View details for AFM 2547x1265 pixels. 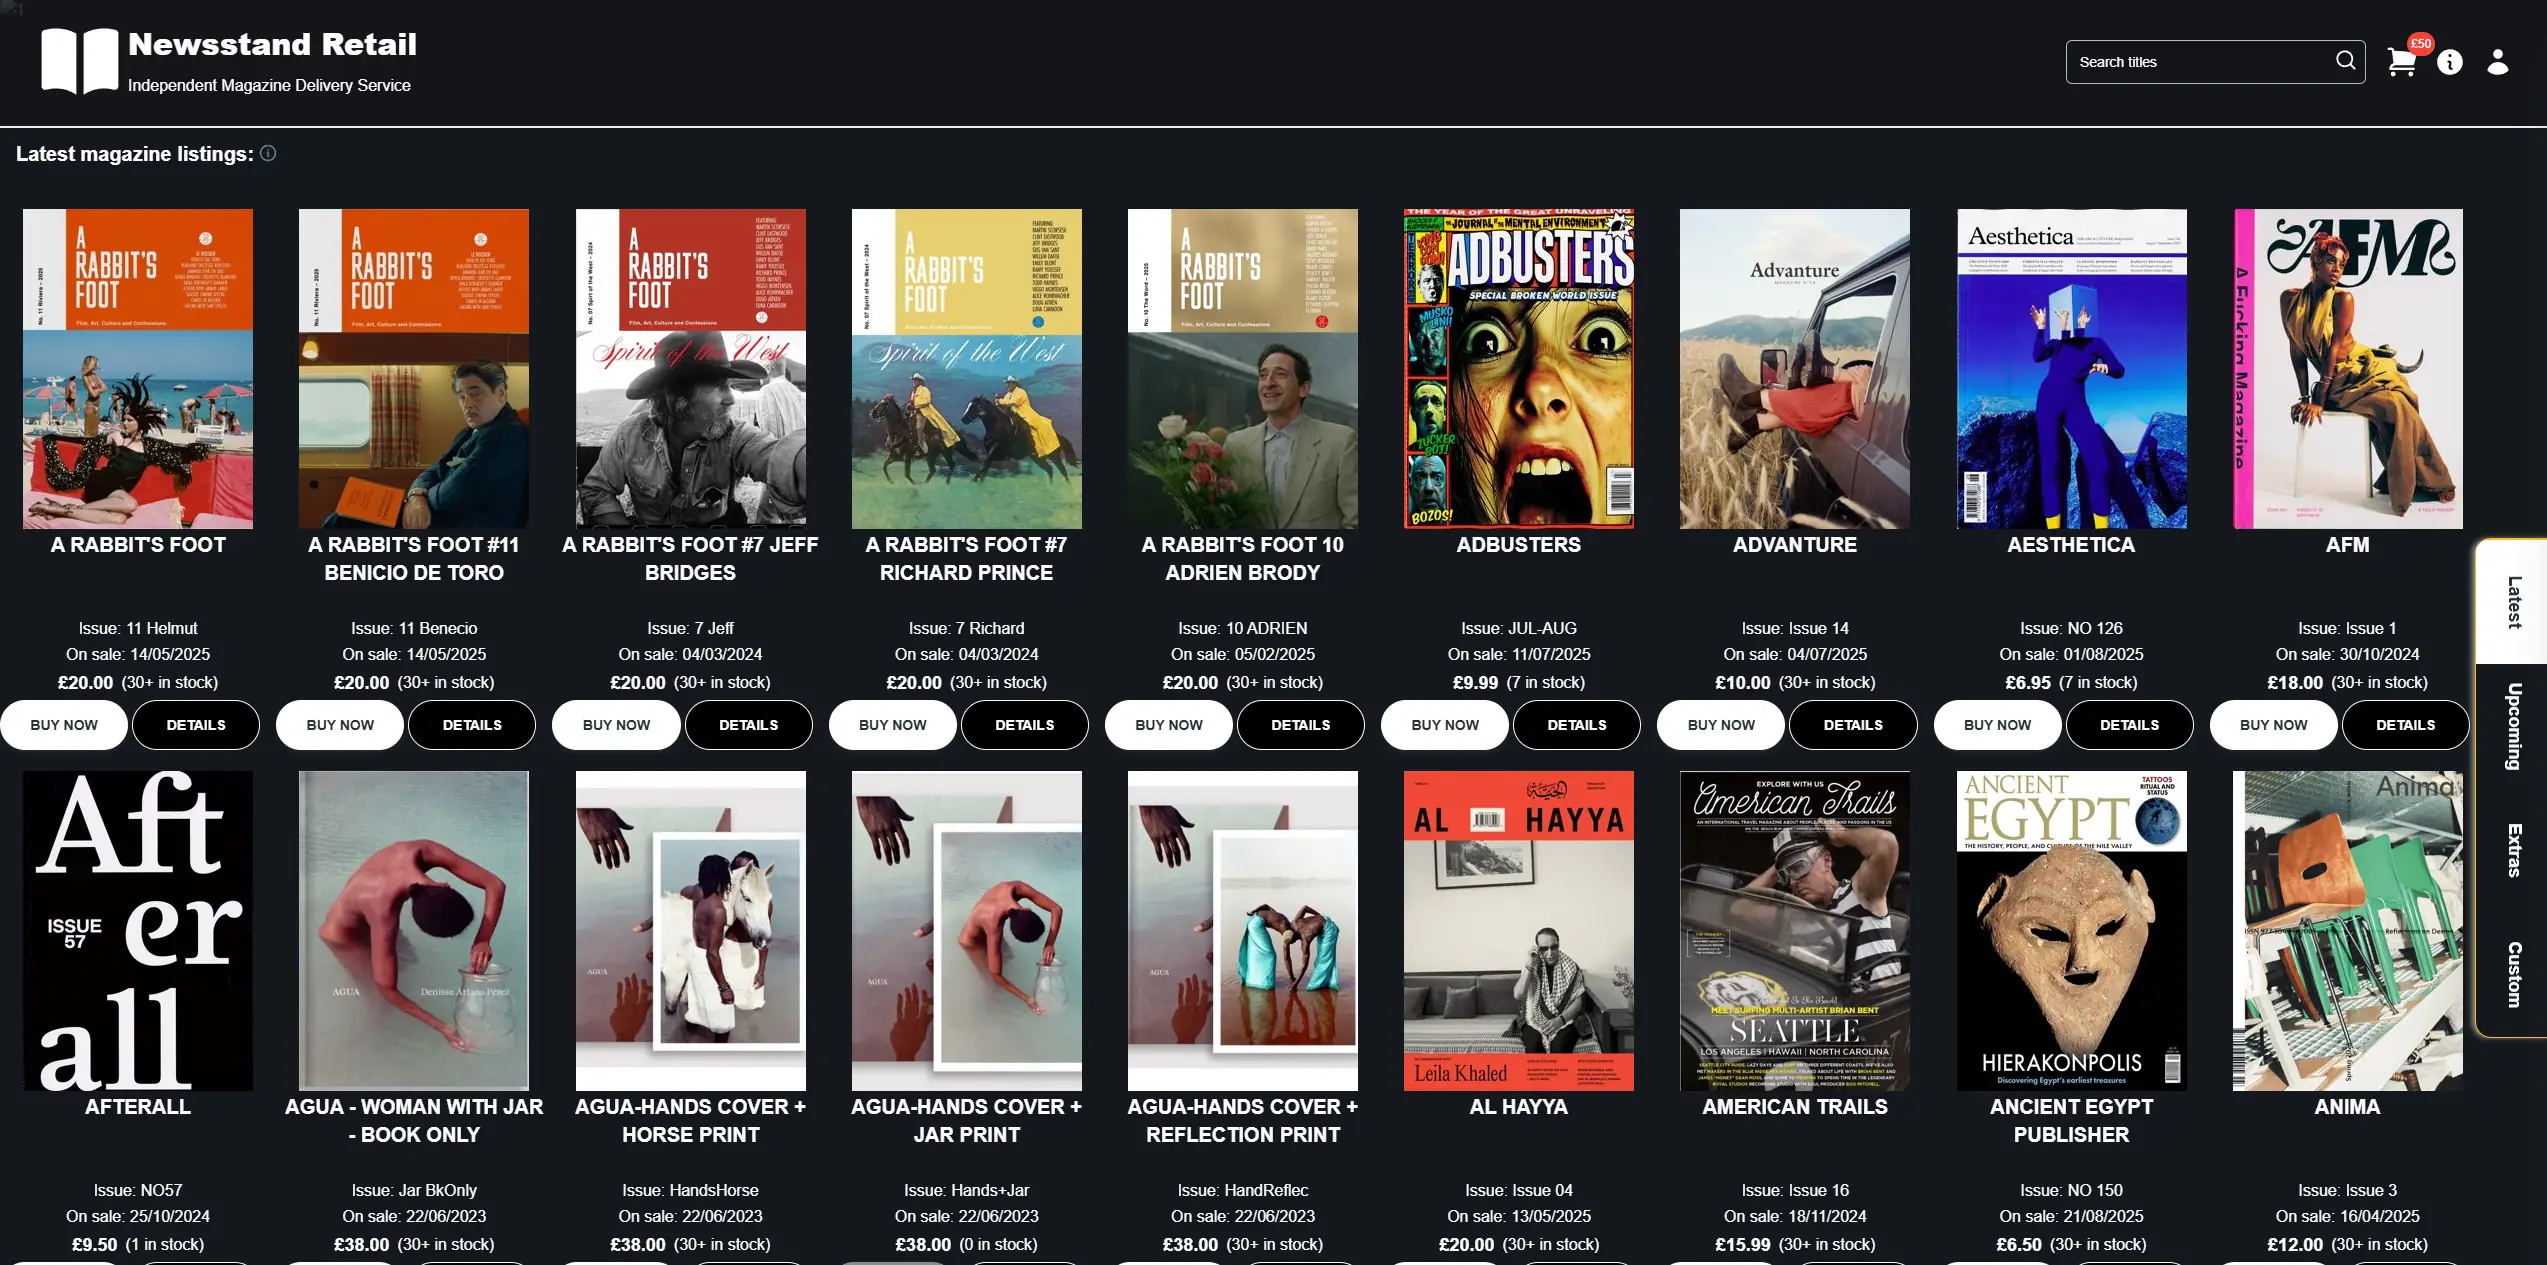(x=2405, y=725)
